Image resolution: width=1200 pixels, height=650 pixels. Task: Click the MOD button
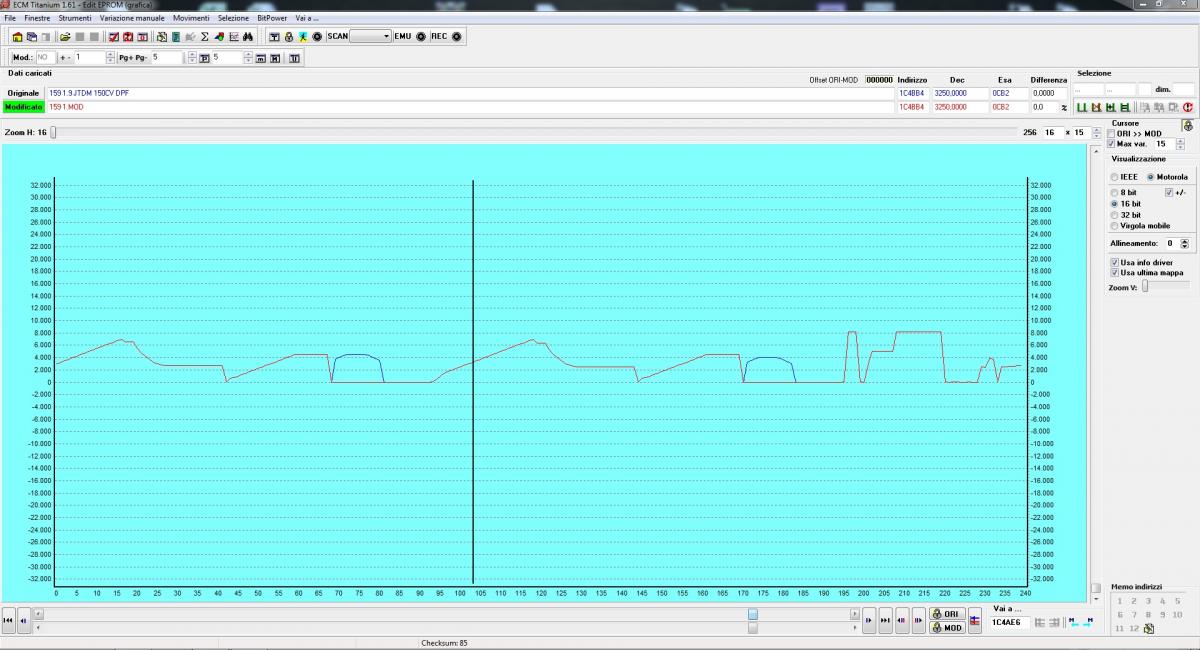click(947, 628)
